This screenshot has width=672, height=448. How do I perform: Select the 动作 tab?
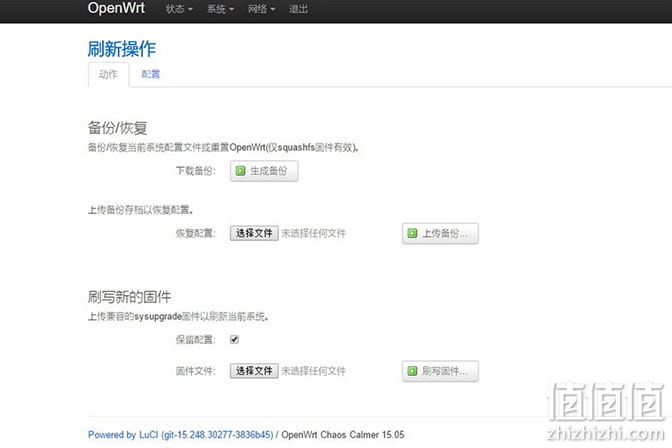pos(108,75)
